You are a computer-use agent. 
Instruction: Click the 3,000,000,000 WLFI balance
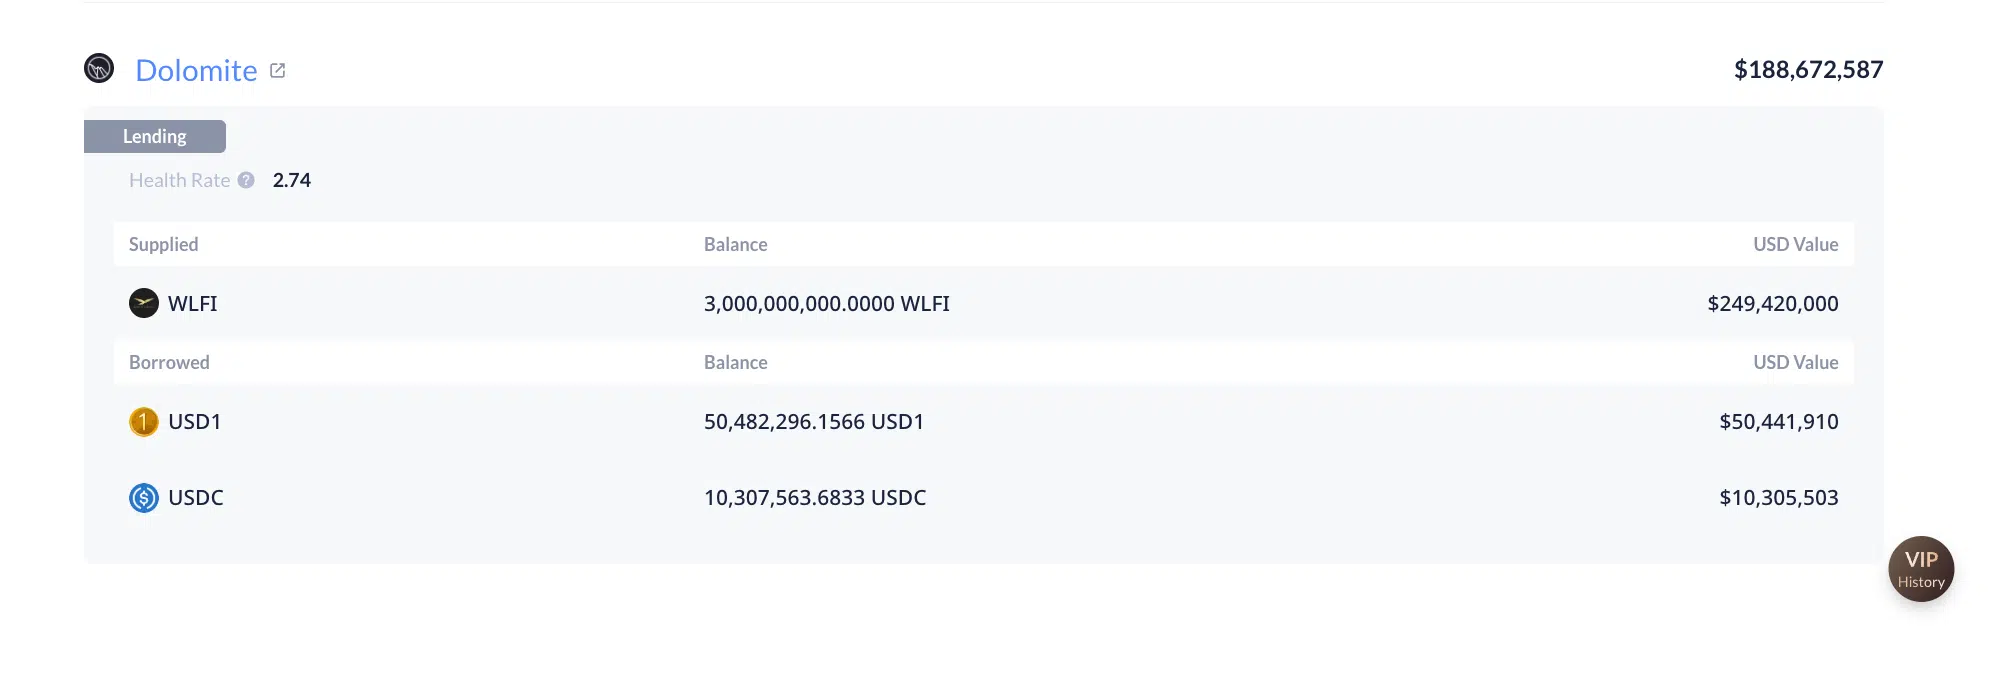pos(826,303)
